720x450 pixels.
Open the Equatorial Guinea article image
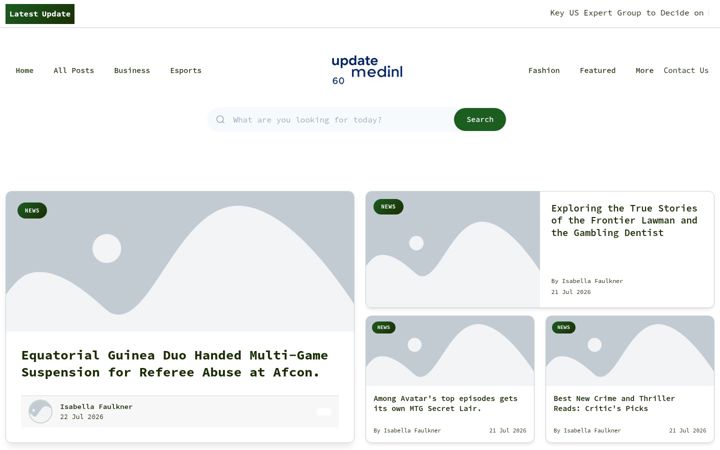[180, 261]
